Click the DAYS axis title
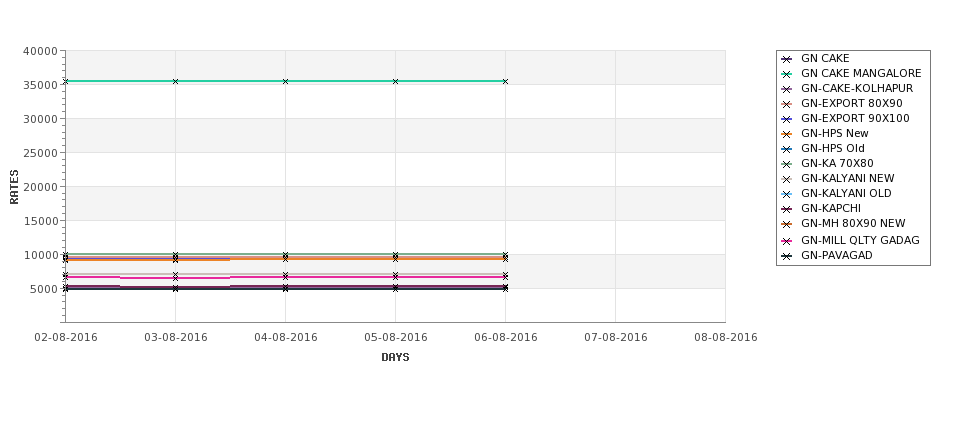This screenshot has height=429, width=975. pos(395,357)
